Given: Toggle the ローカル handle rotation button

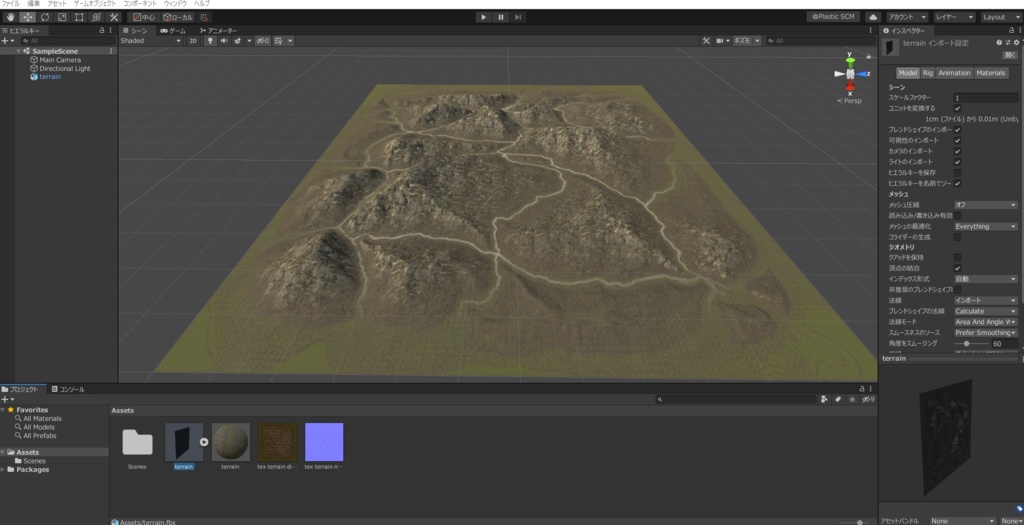Looking at the screenshot, I should click(178, 17).
